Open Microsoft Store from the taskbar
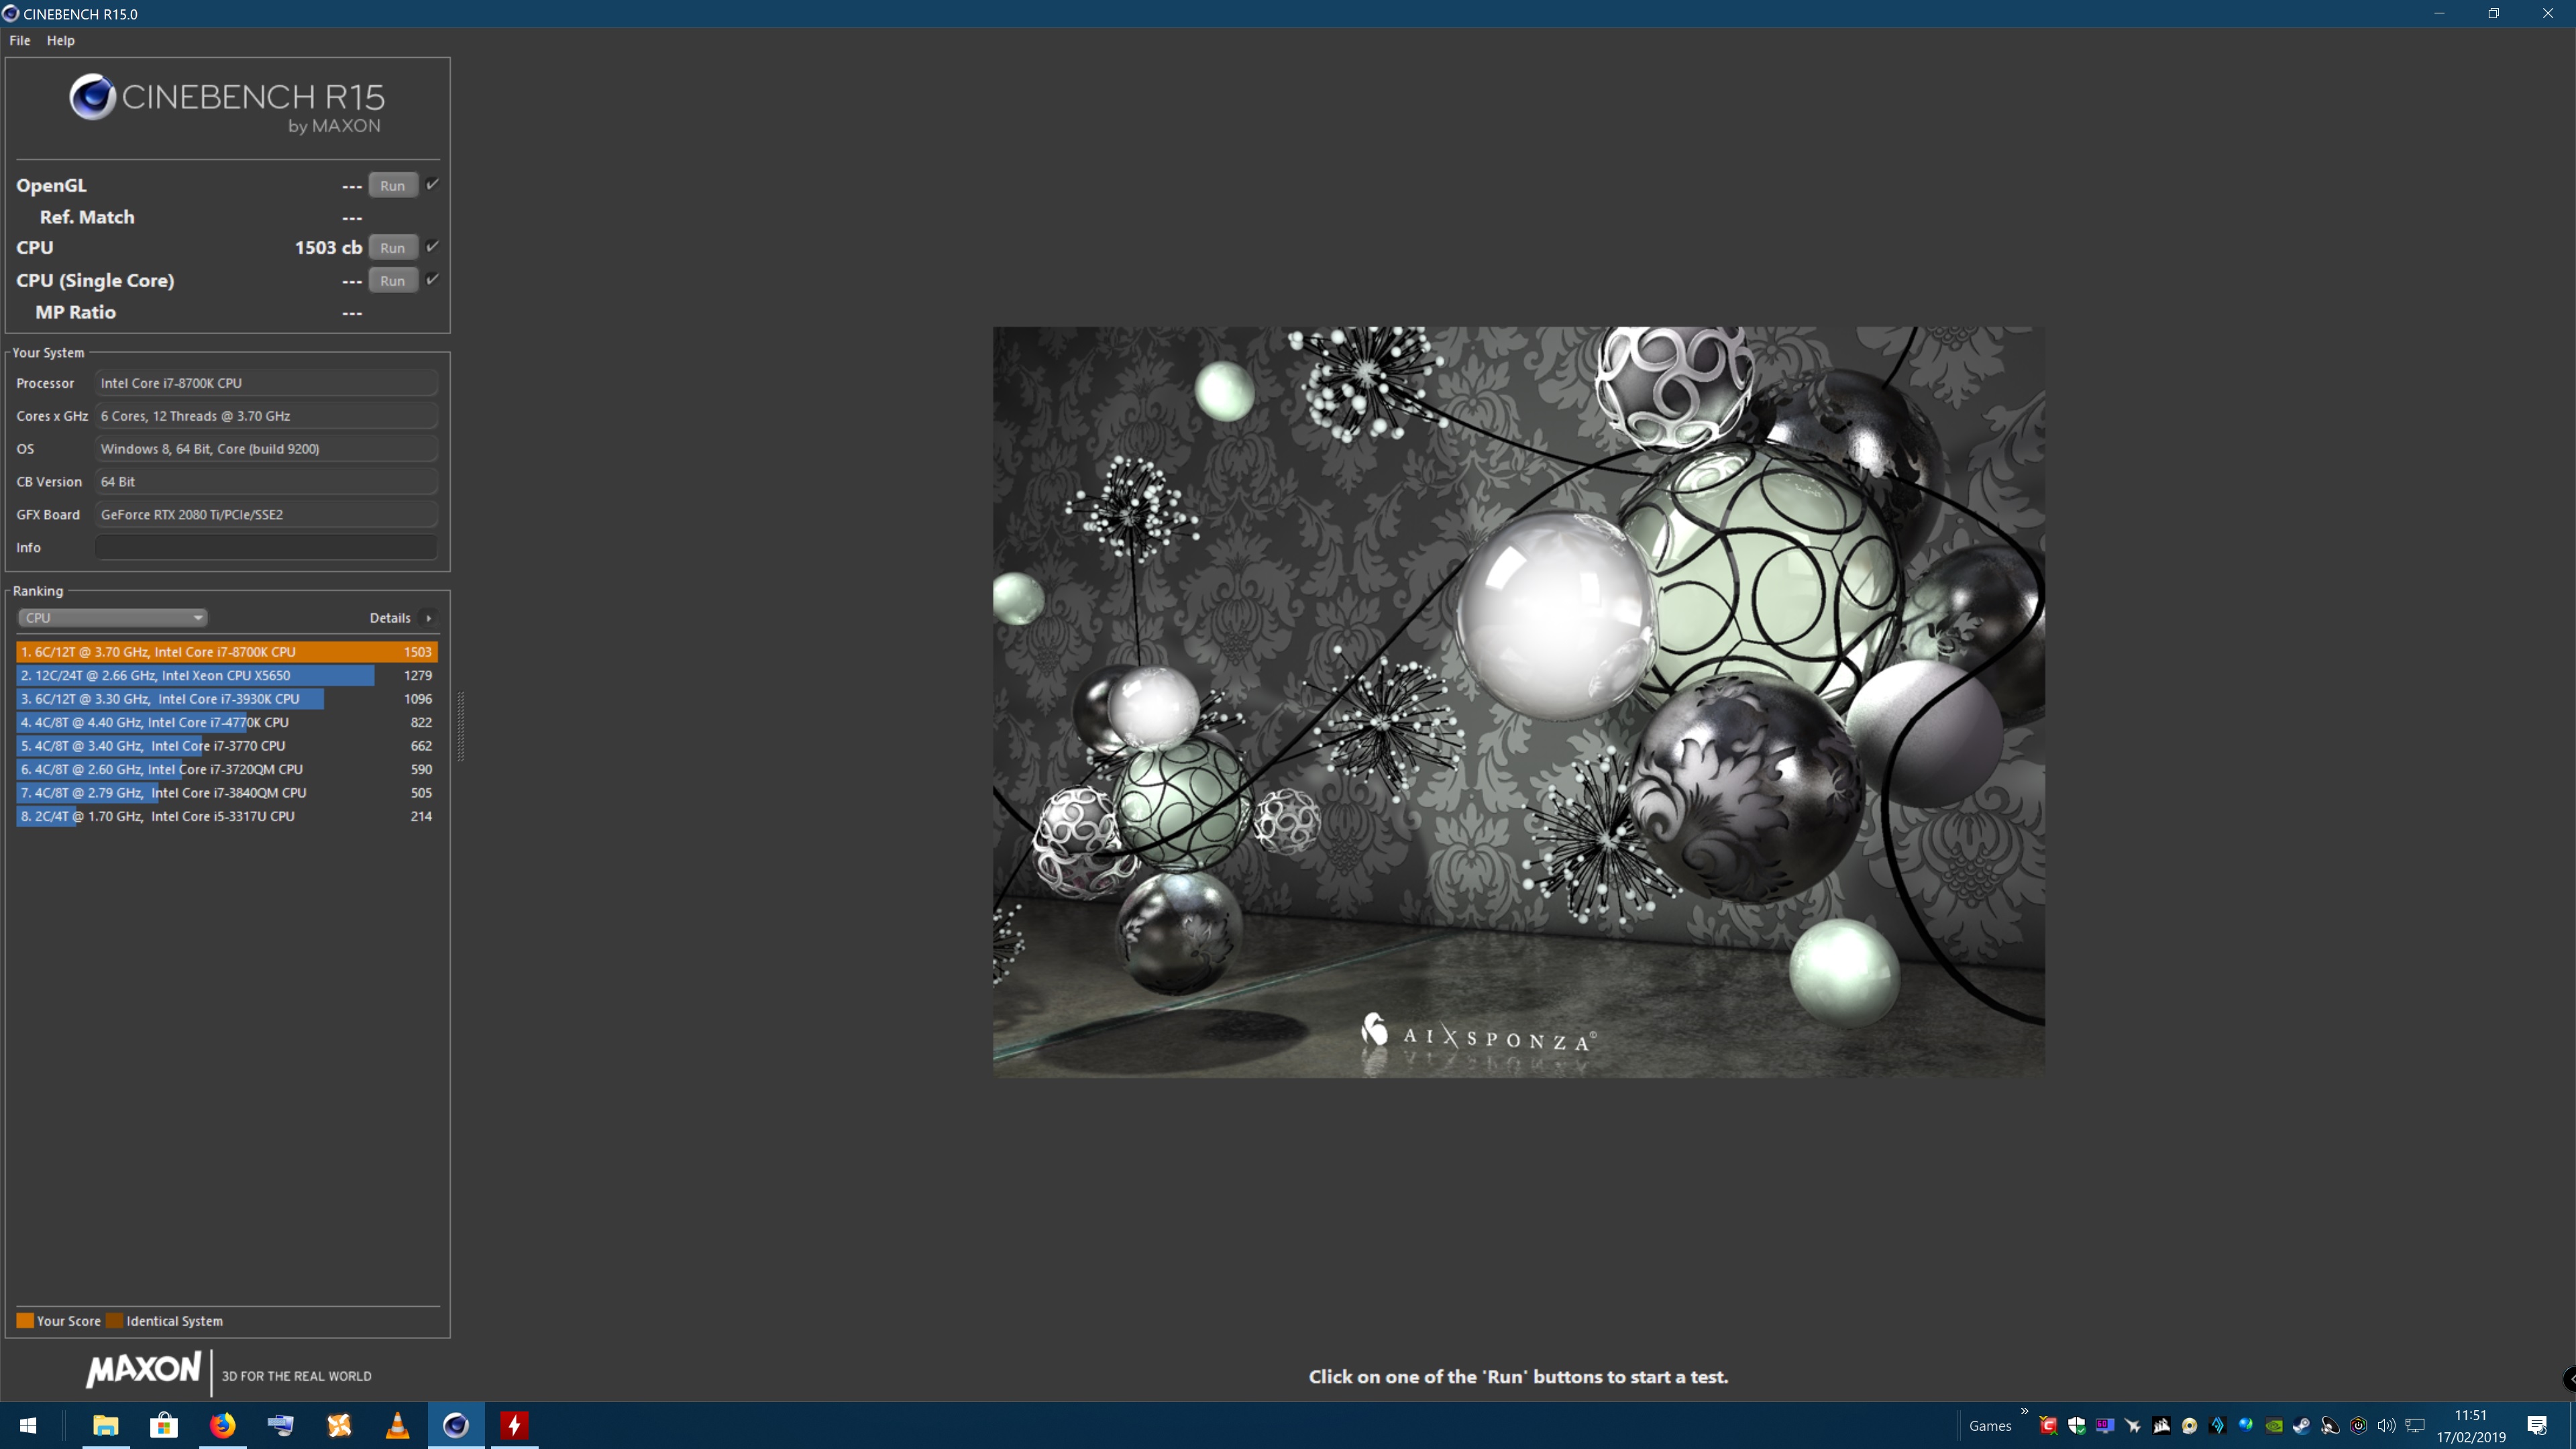The height and width of the screenshot is (1449, 2576). [164, 1426]
